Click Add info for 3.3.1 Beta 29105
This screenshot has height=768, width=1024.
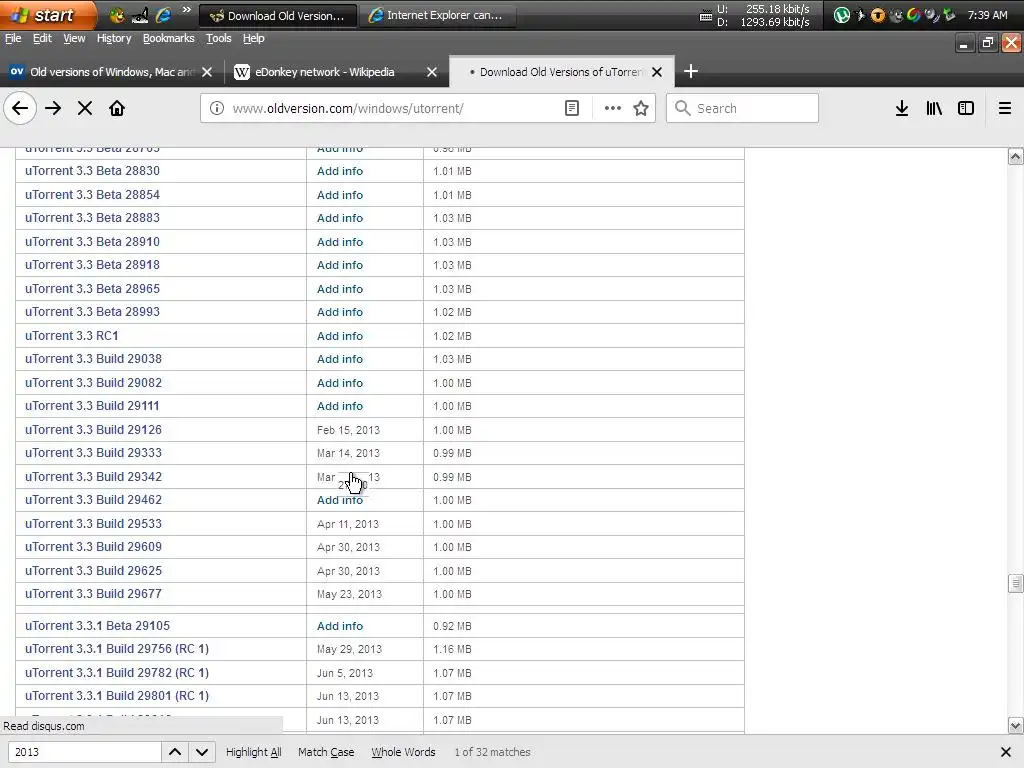point(340,626)
